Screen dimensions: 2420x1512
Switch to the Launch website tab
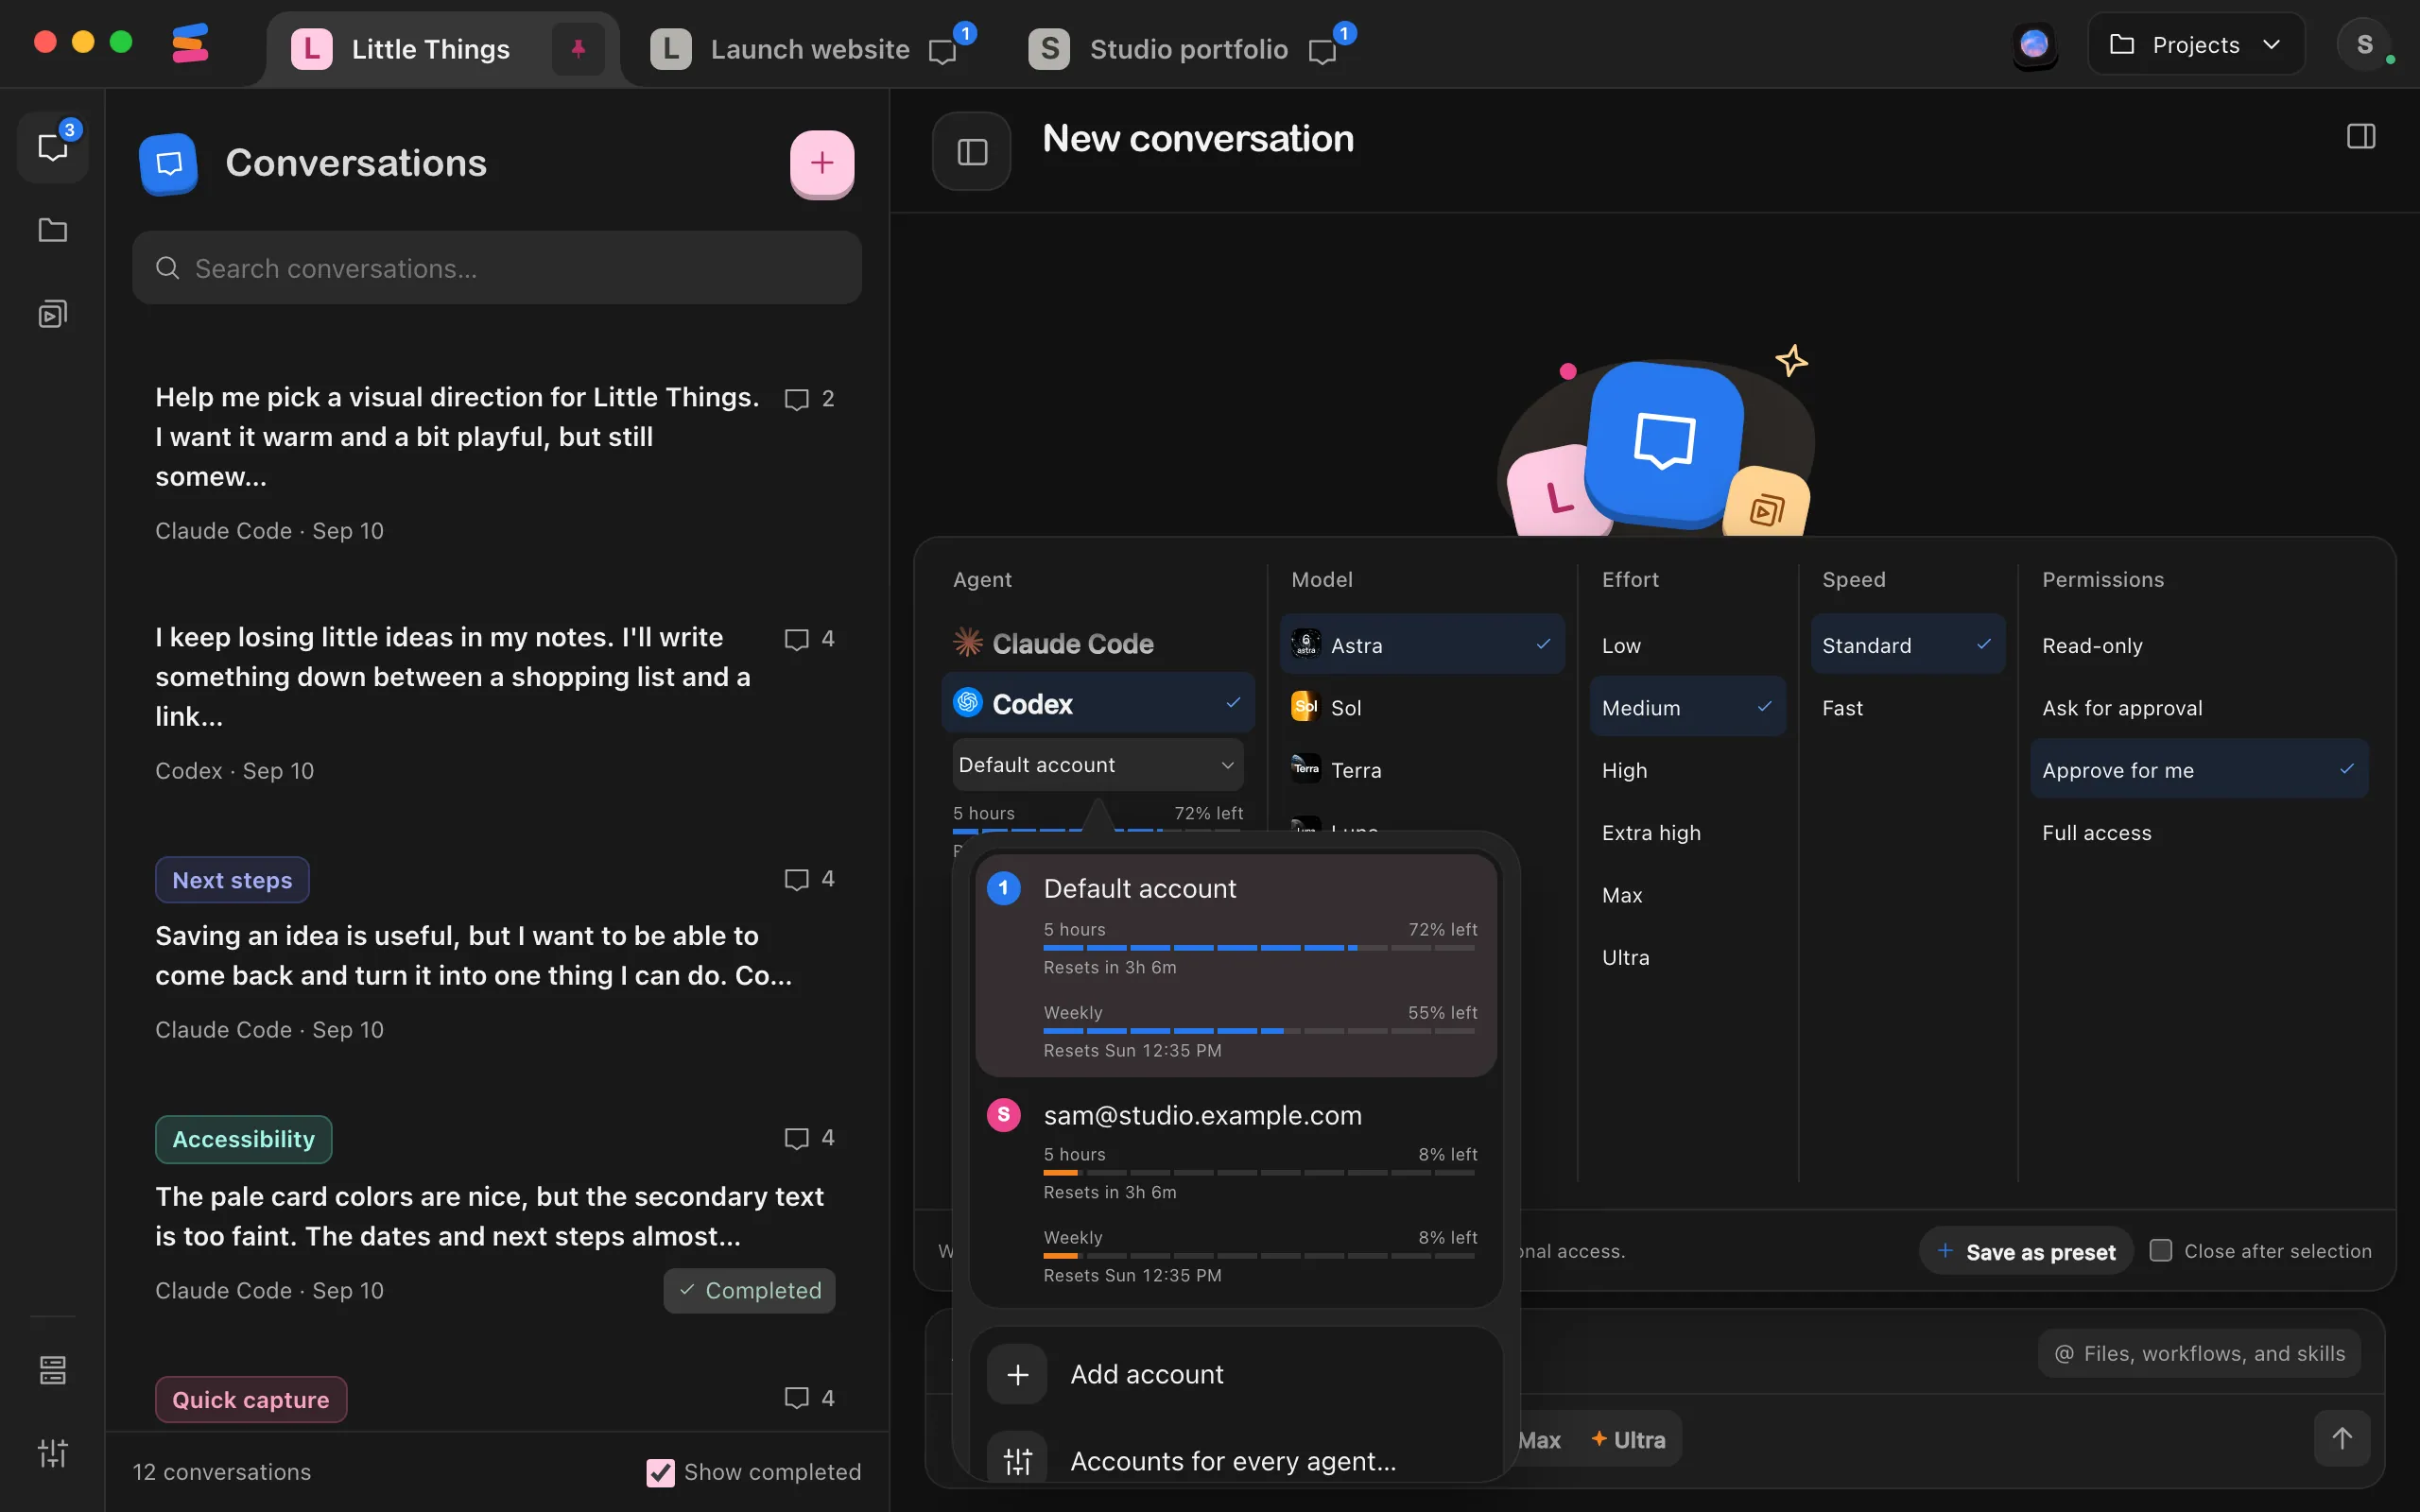(810, 49)
